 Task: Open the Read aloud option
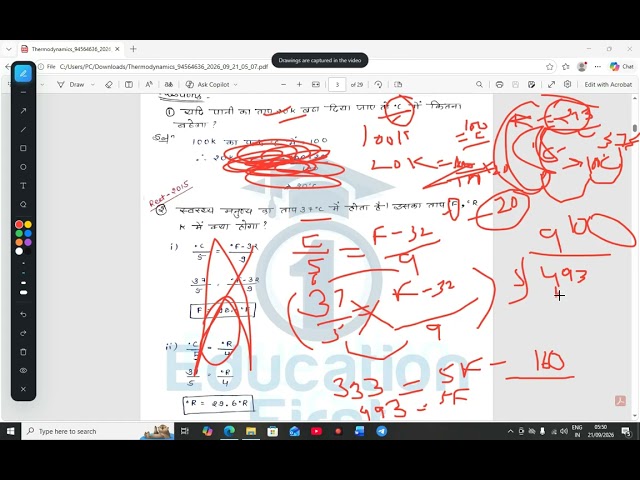149,84
